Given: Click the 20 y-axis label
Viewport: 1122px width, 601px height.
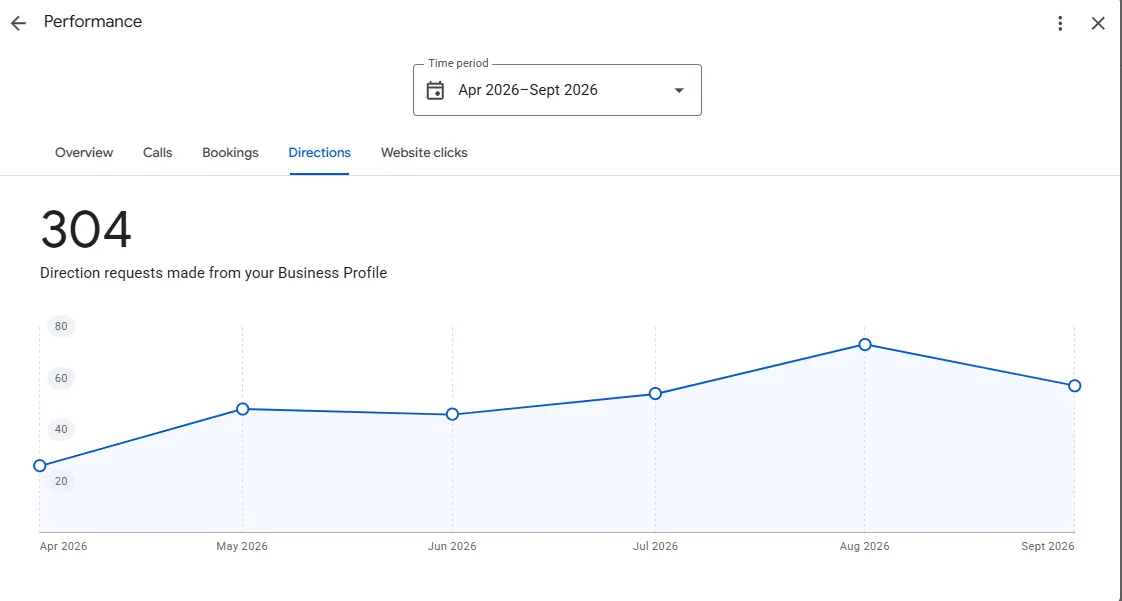Looking at the screenshot, I should pos(61,481).
